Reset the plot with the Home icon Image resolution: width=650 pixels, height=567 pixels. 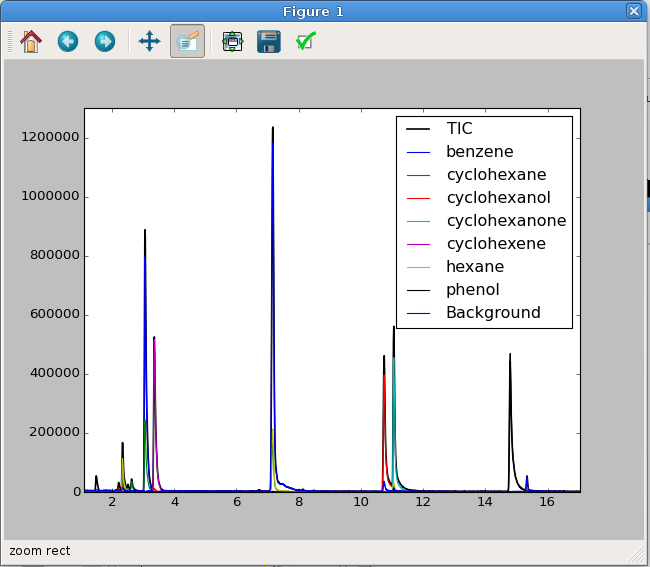click(x=31, y=41)
